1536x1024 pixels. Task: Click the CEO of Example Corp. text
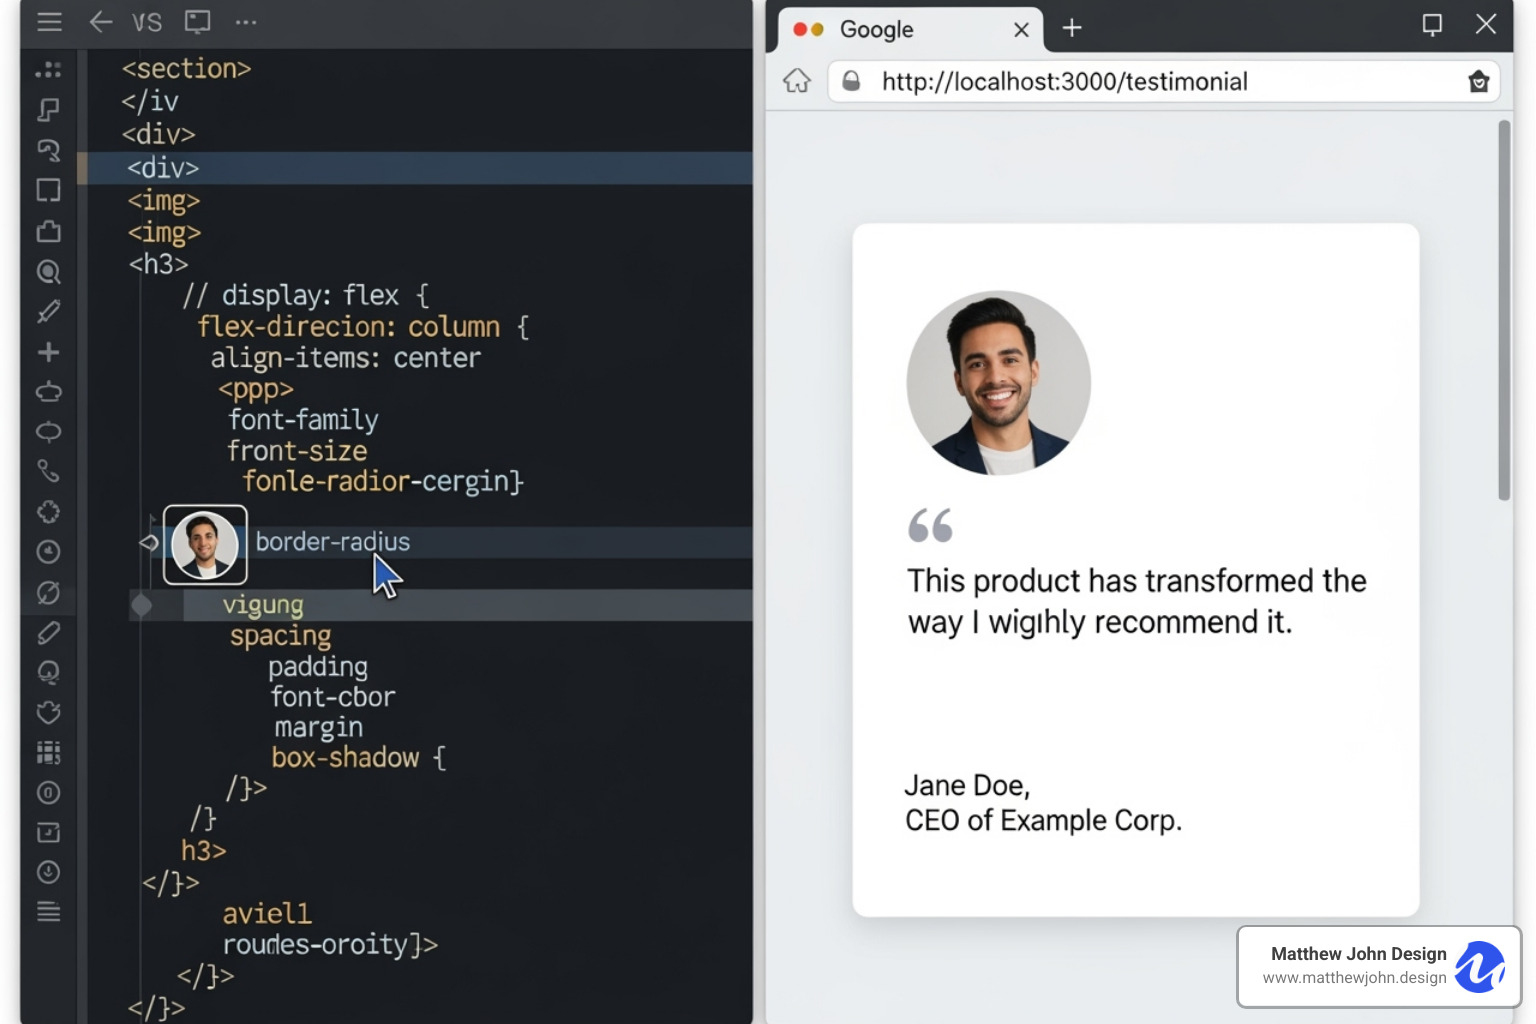1043,821
